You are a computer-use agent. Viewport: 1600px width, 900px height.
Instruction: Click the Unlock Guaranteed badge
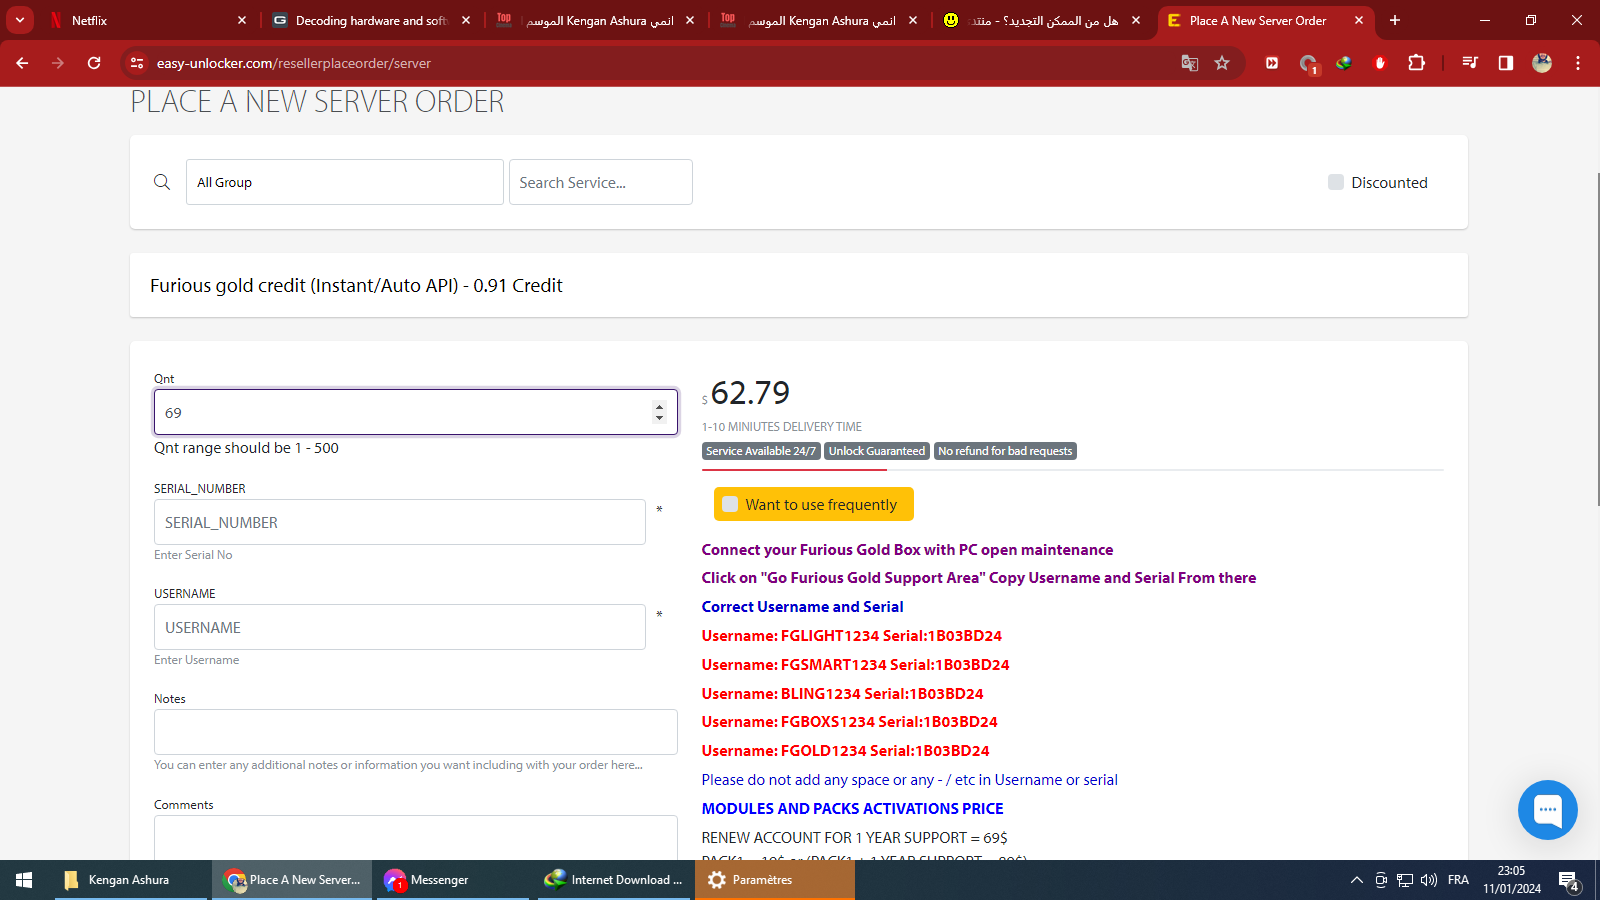point(877,451)
